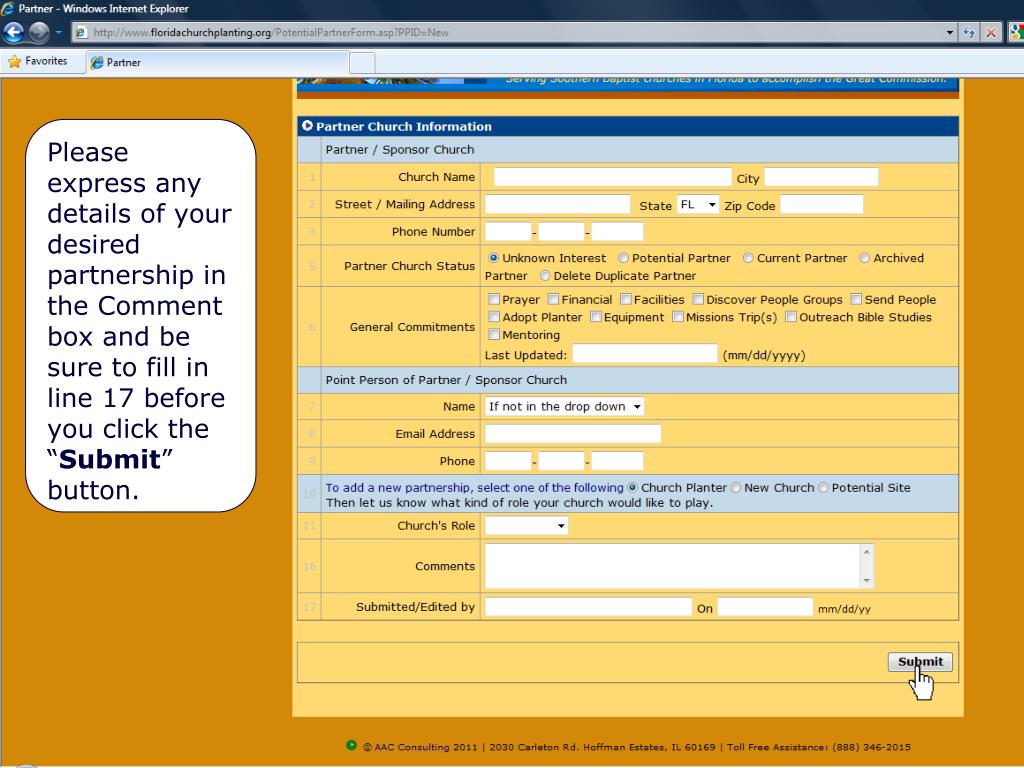The image size is (1024, 768).
Task: Click the Church Name input field
Action: (x=612, y=177)
